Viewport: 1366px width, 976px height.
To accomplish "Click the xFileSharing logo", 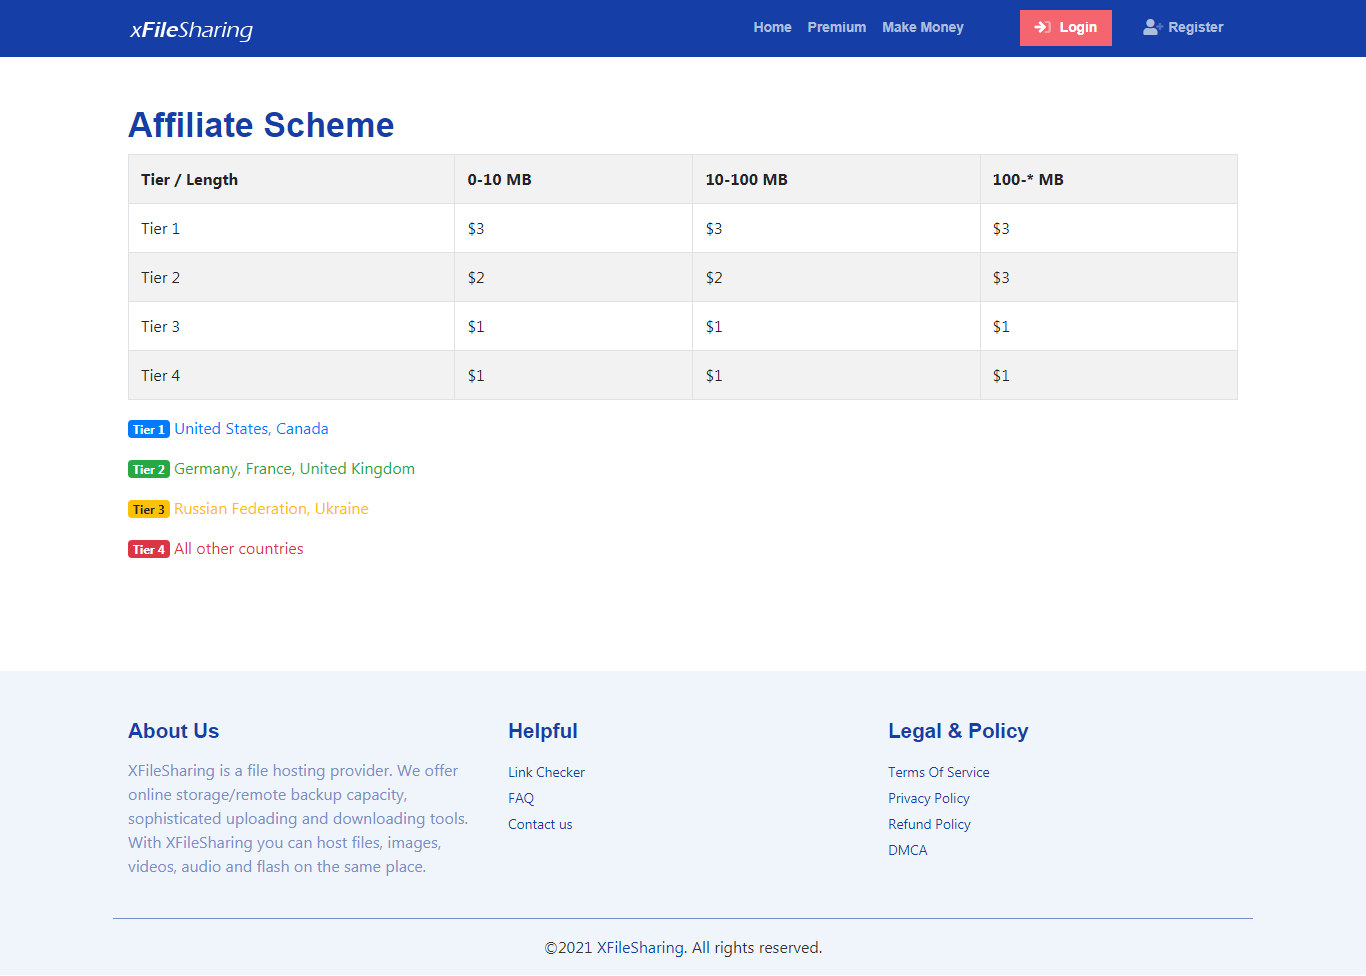I will pos(191,29).
